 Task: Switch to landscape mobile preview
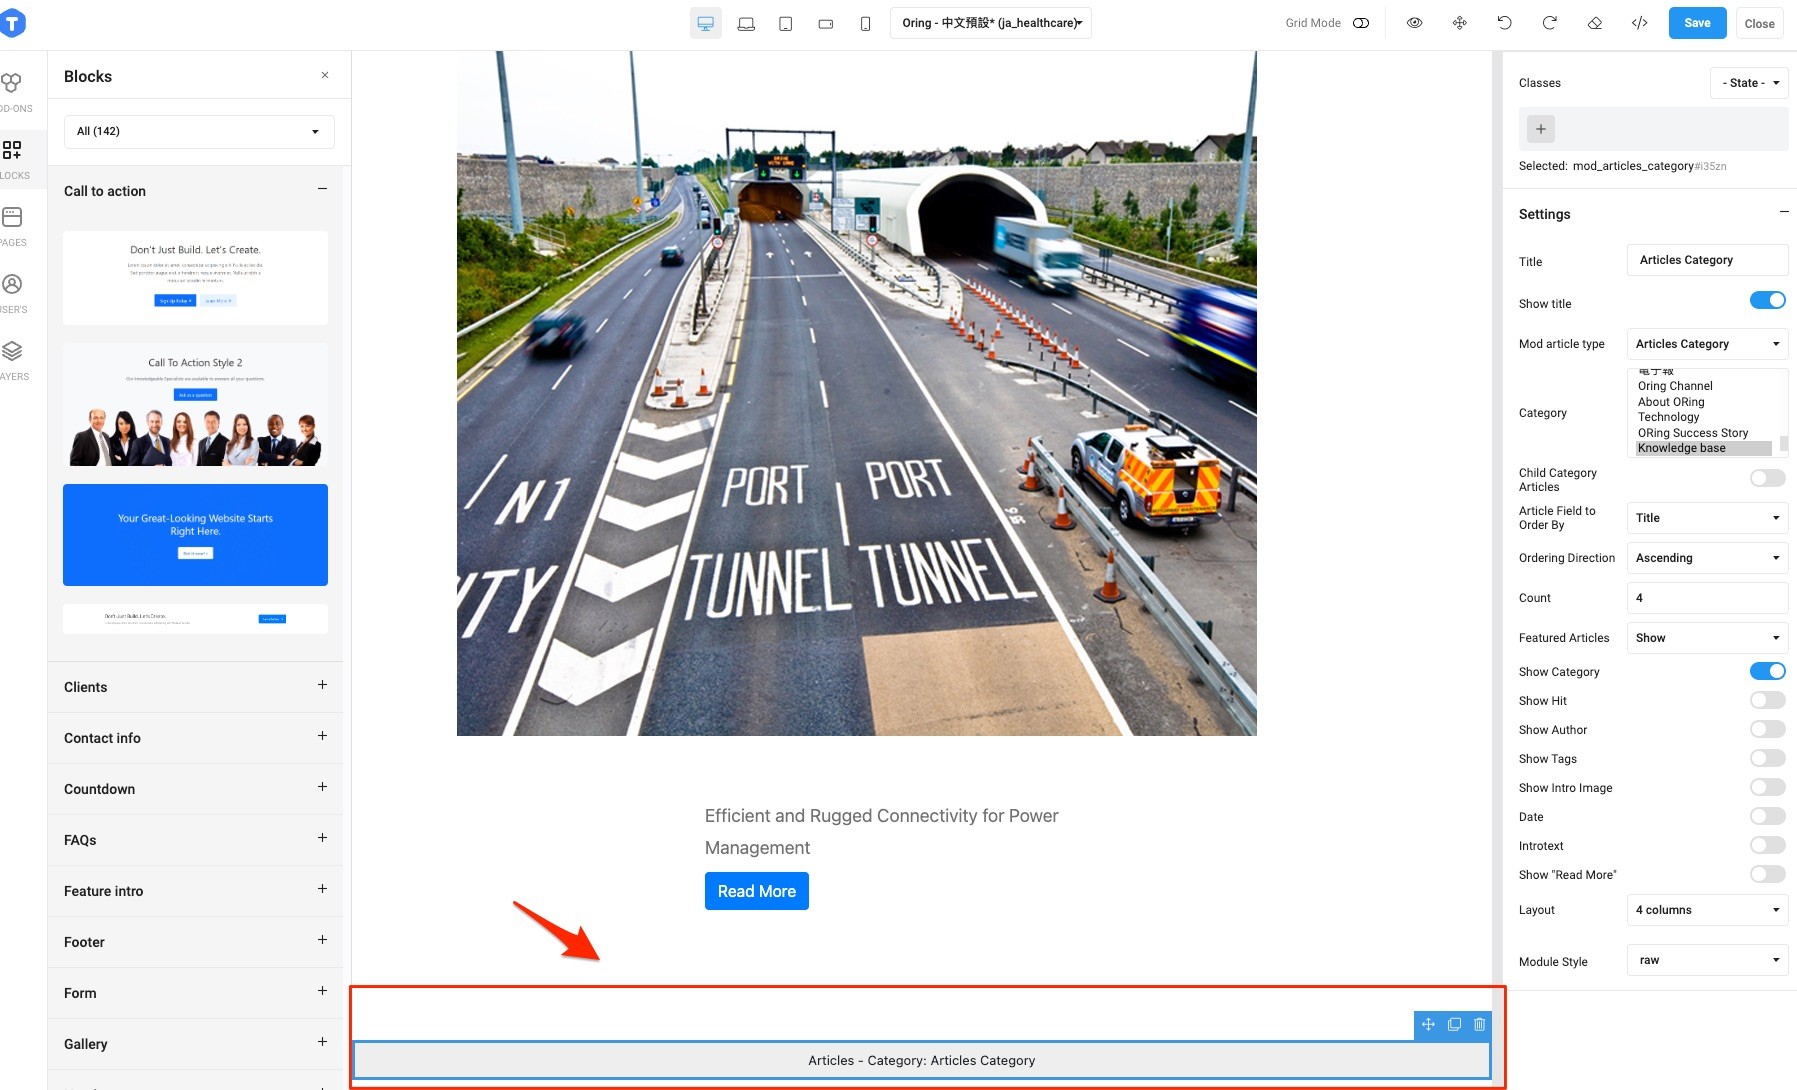click(x=826, y=23)
